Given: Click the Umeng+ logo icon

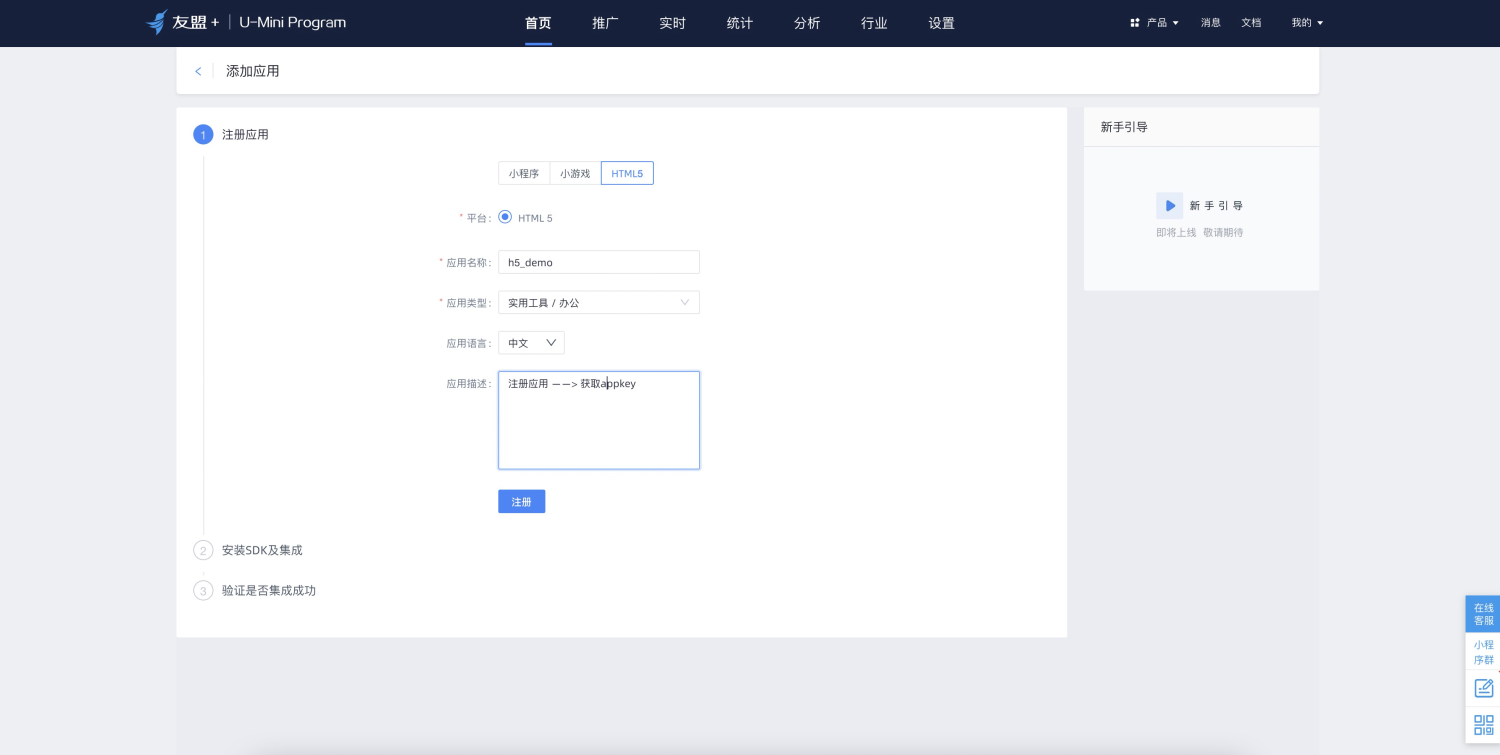Looking at the screenshot, I should tap(157, 22).
